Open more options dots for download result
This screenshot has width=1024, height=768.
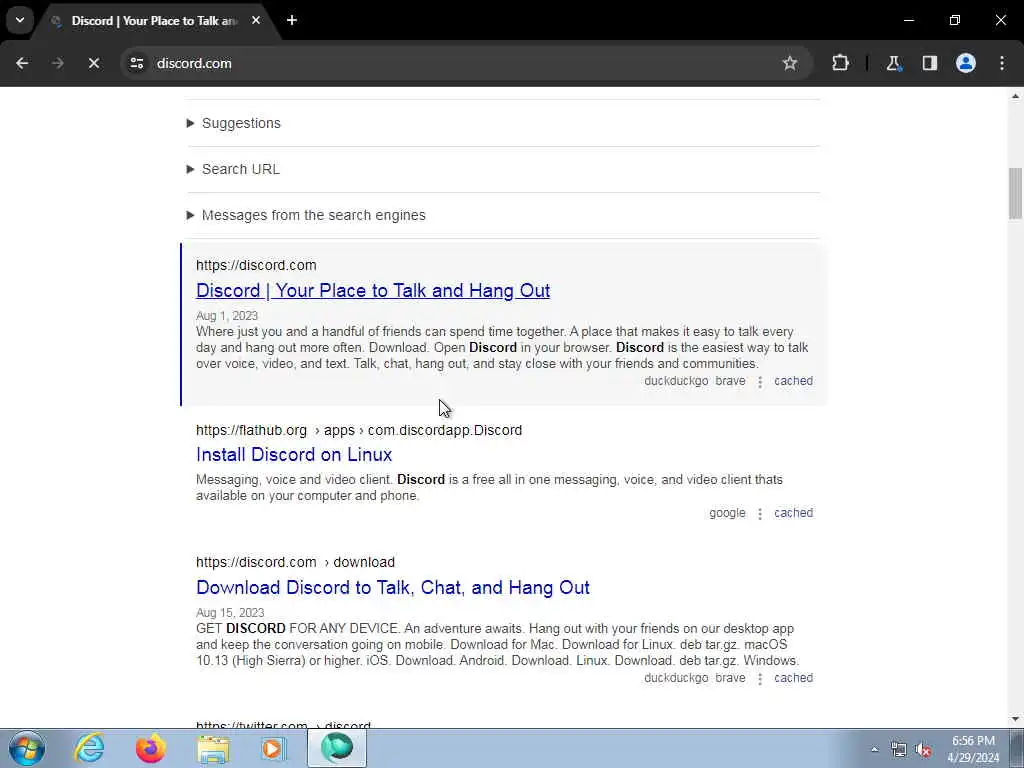click(x=760, y=679)
